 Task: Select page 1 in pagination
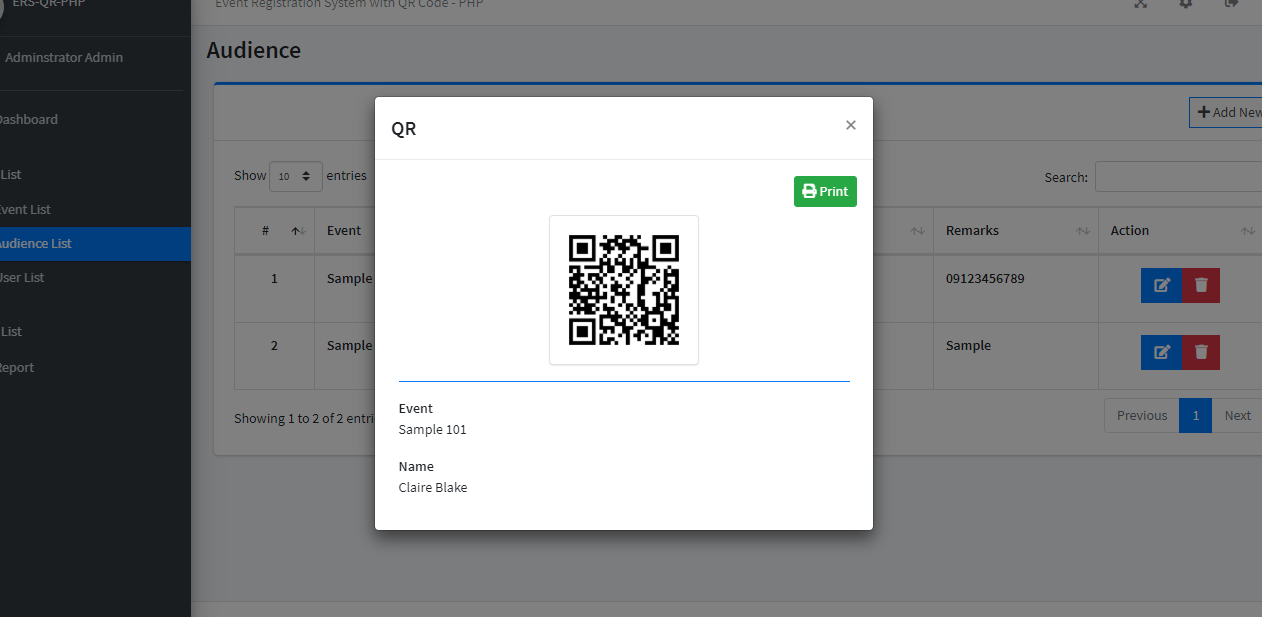click(x=1196, y=415)
